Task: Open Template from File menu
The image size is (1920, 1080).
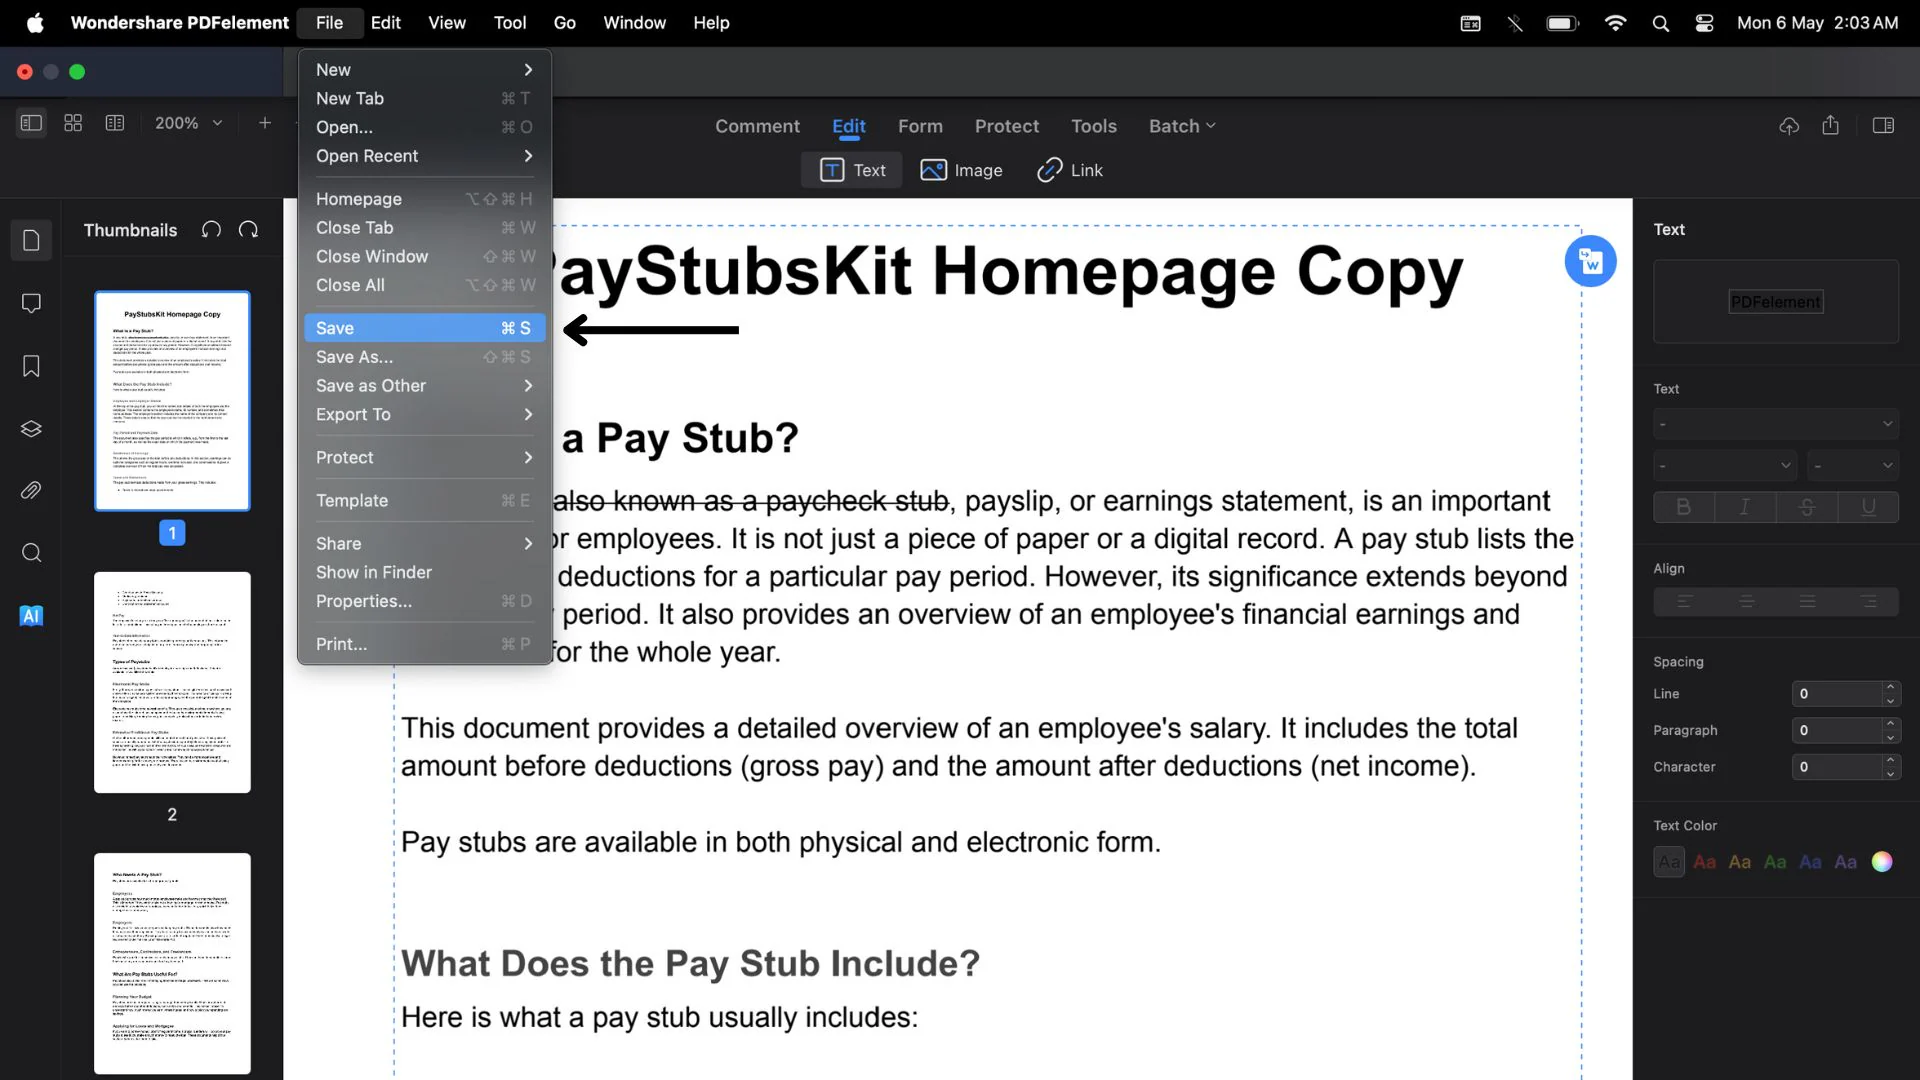Action: [425, 500]
